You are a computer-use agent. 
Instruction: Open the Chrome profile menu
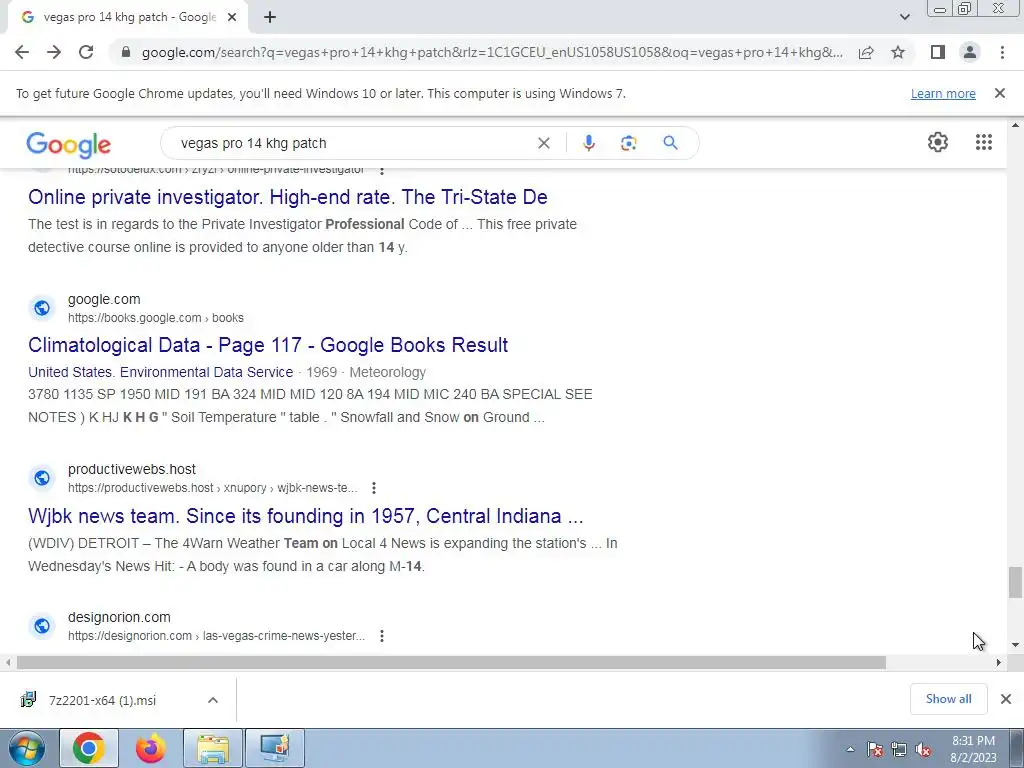pyautogui.click(x=970, y=52)
